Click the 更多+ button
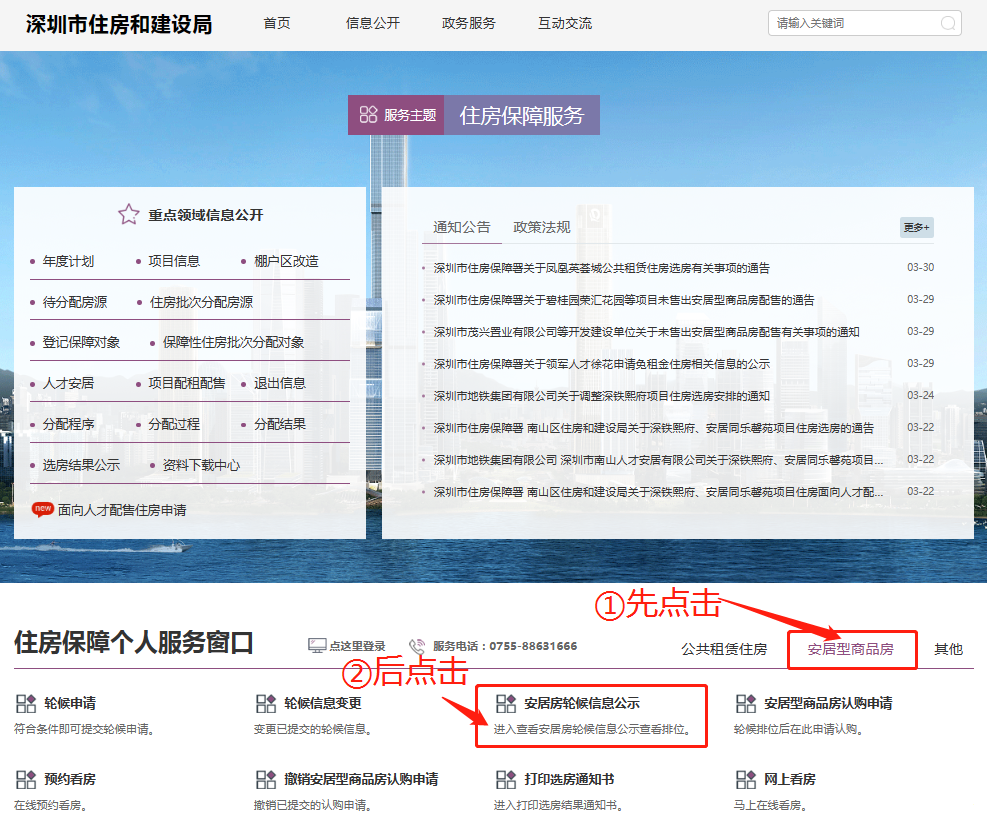Screen dimensions: 987x833 click(x=916, y=227)
